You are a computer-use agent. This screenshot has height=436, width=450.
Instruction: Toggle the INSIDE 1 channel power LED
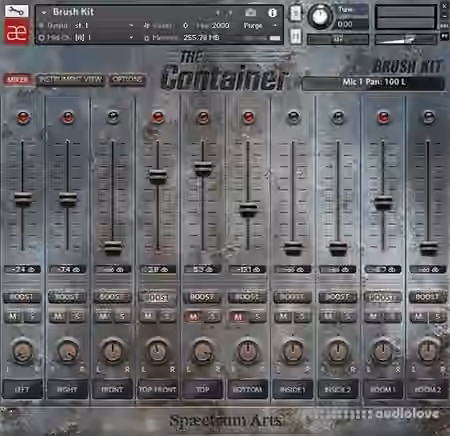(x=293, y=117)
